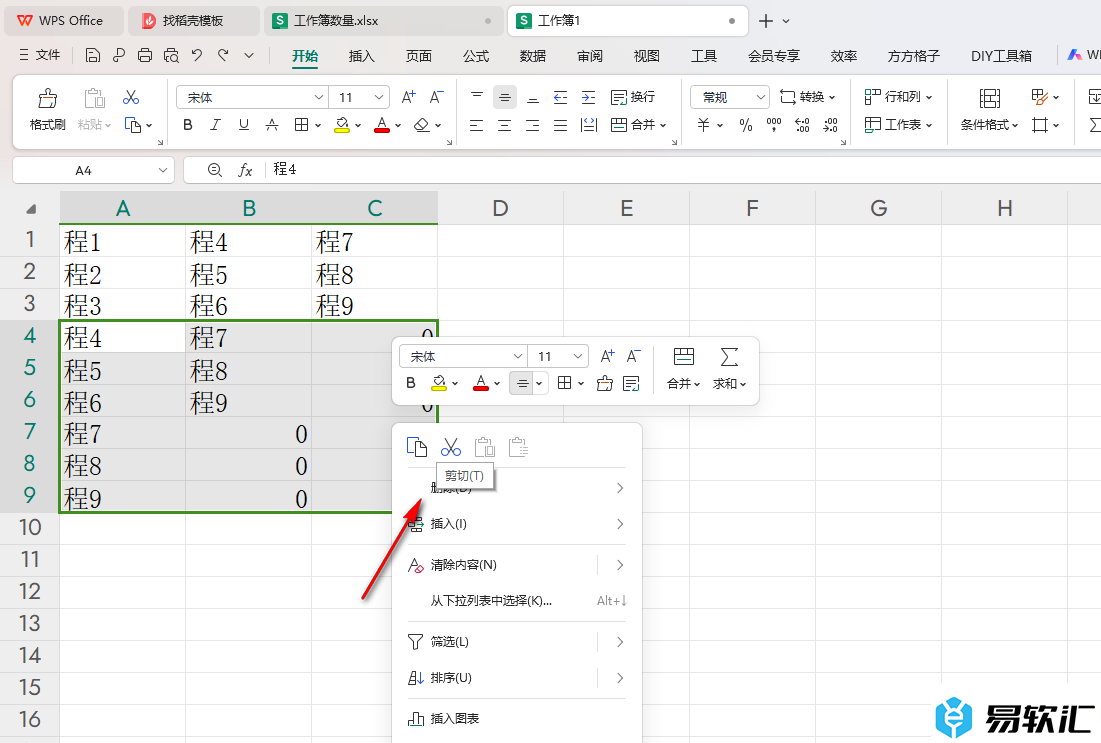1101x743 pixels.
Task: Click Merge (合并) icon in mini toolbar
Action: coord(683,367)
